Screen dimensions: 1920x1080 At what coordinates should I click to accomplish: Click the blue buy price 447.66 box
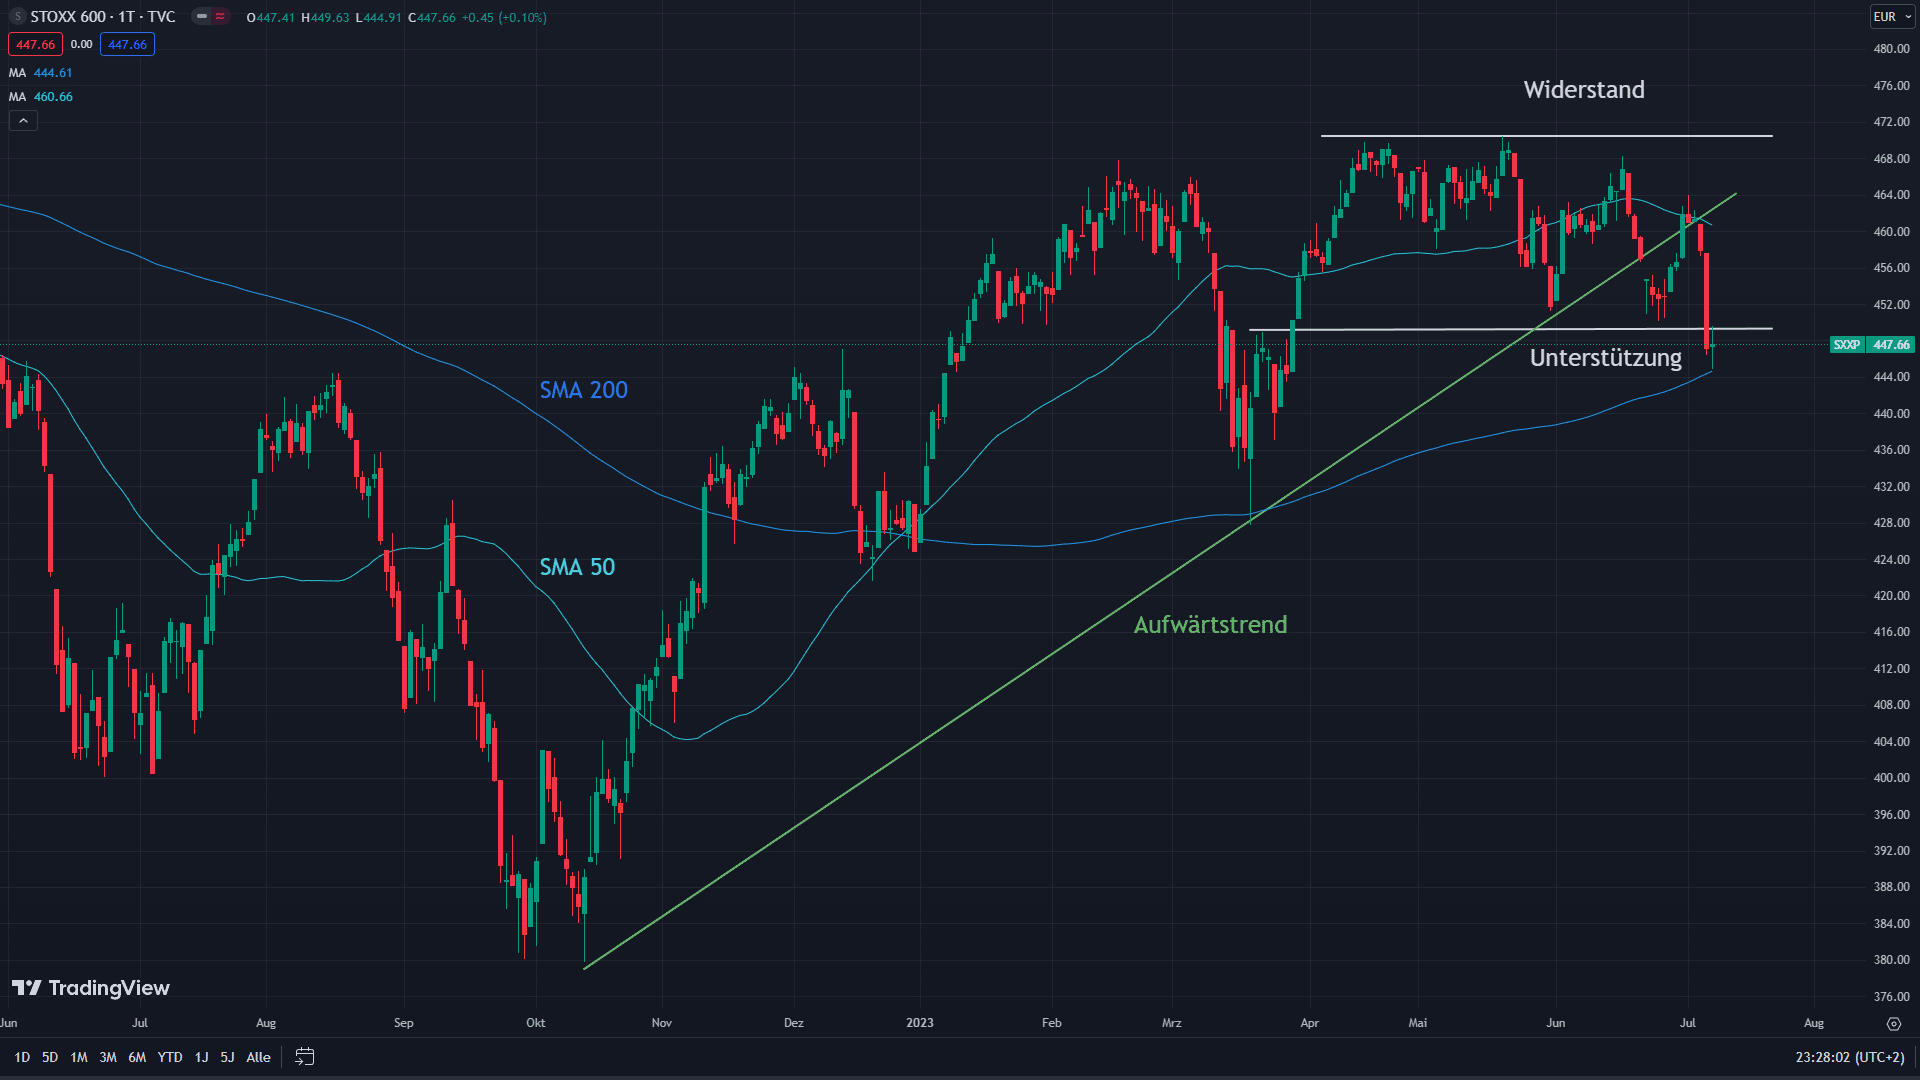pyautogui.click(x=127, y=45)
